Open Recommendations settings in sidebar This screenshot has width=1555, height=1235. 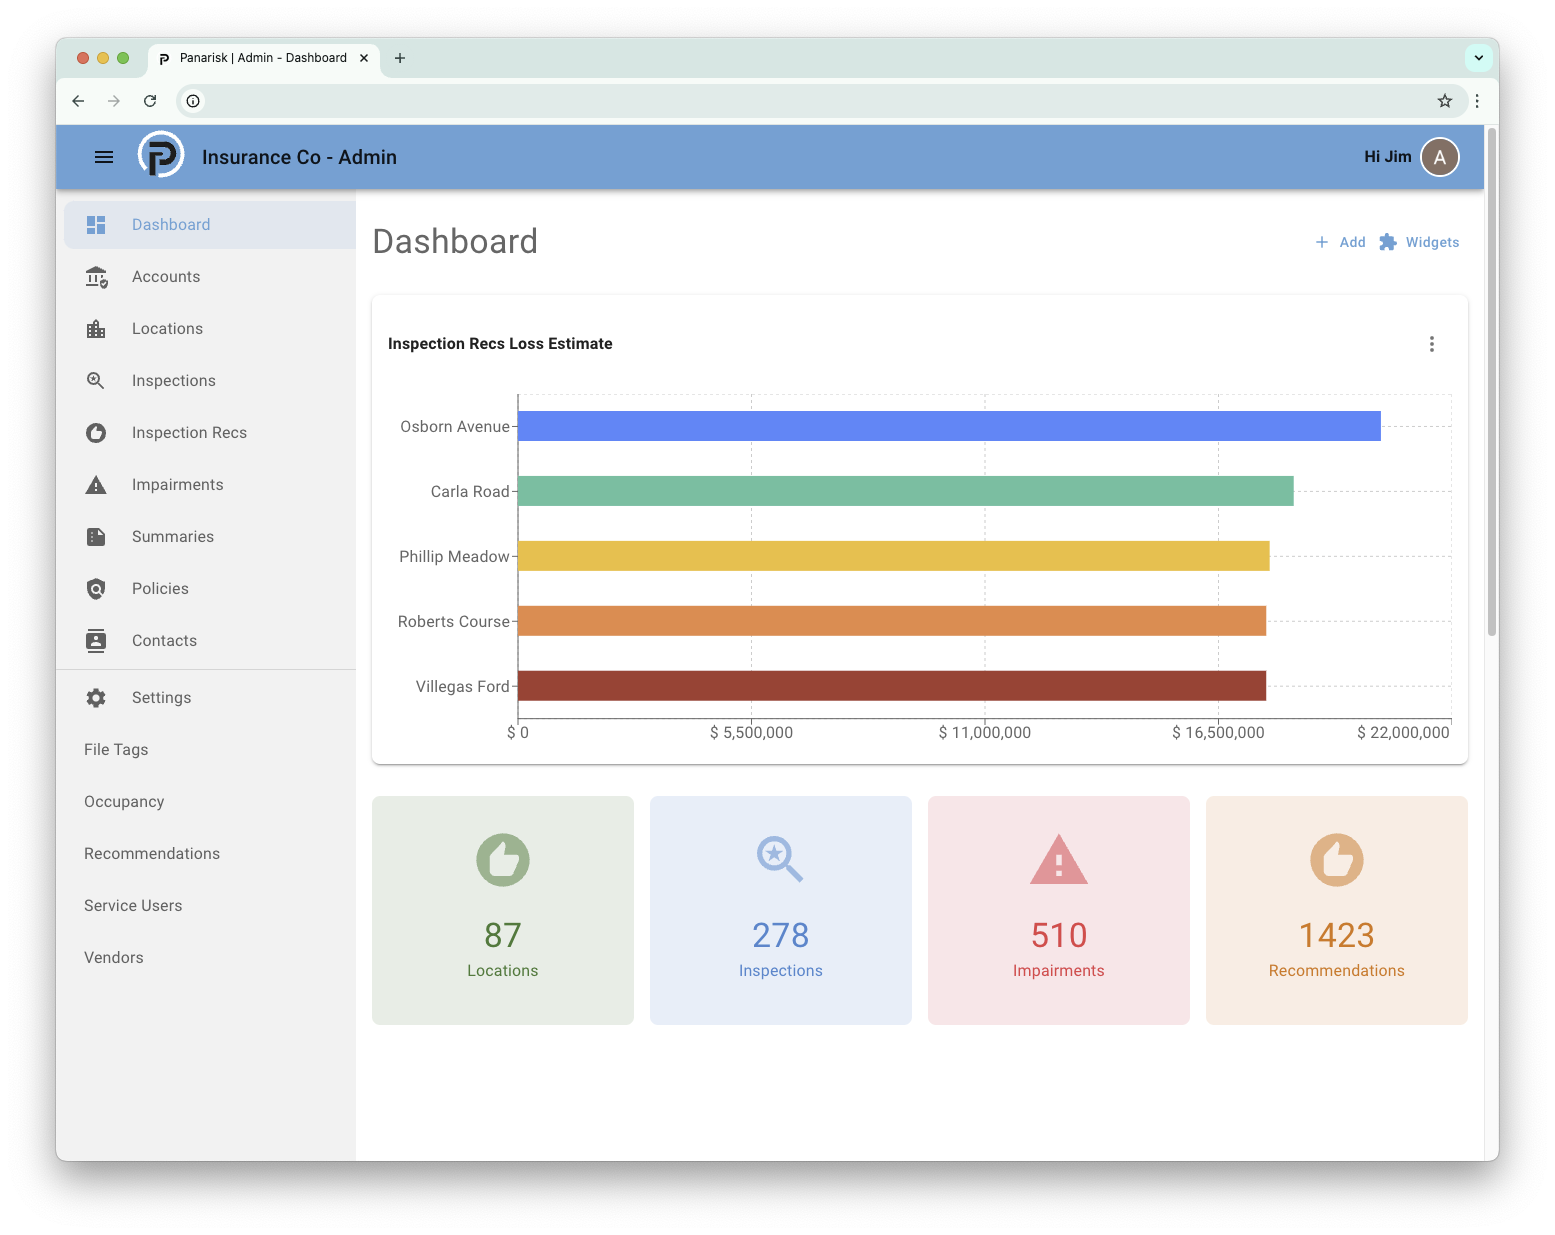point(210,854)
